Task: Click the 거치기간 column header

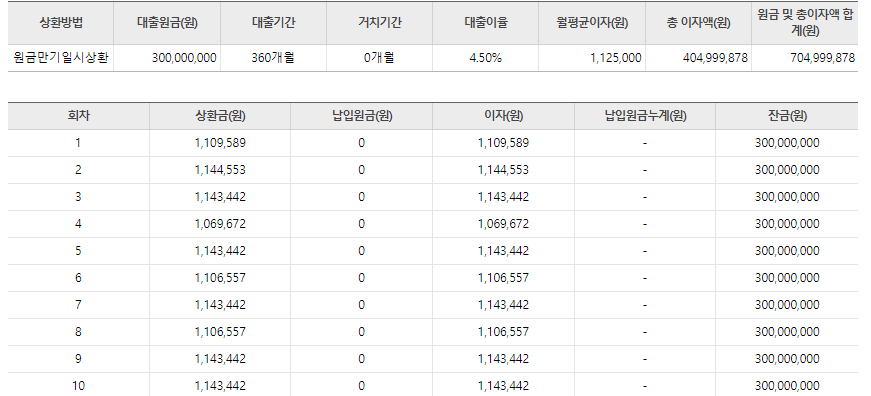Action: [x=379, y=23]
